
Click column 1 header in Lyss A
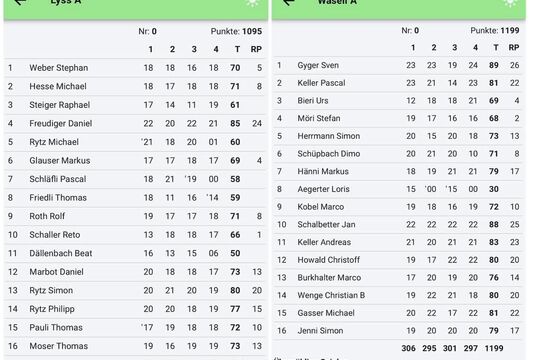click(150, 49)
